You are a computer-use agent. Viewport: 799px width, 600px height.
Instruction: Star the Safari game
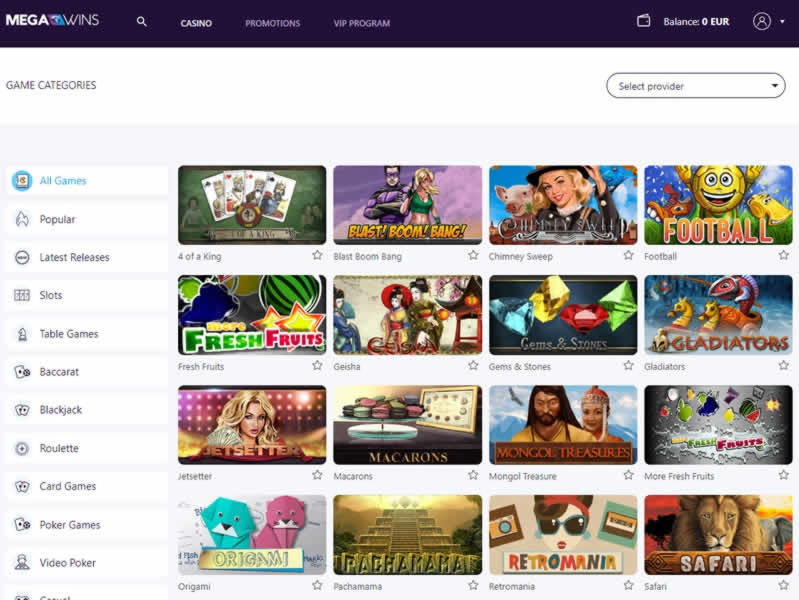pos(784,585)
